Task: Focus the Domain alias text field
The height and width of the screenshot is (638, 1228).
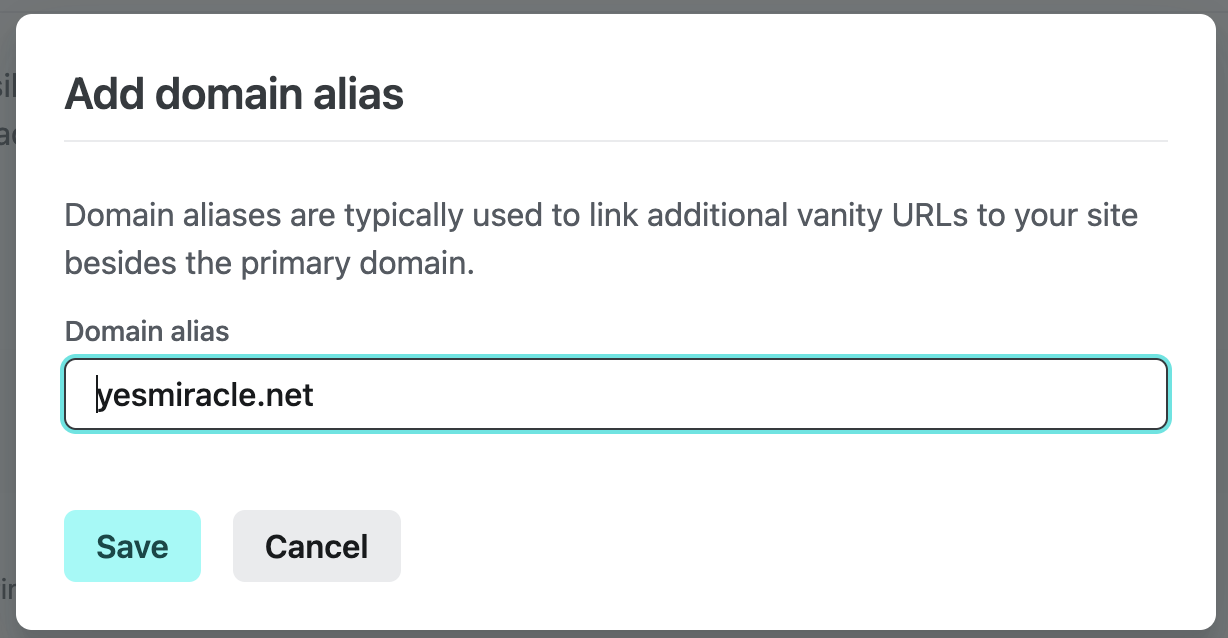Action: [x=615, y=395]
